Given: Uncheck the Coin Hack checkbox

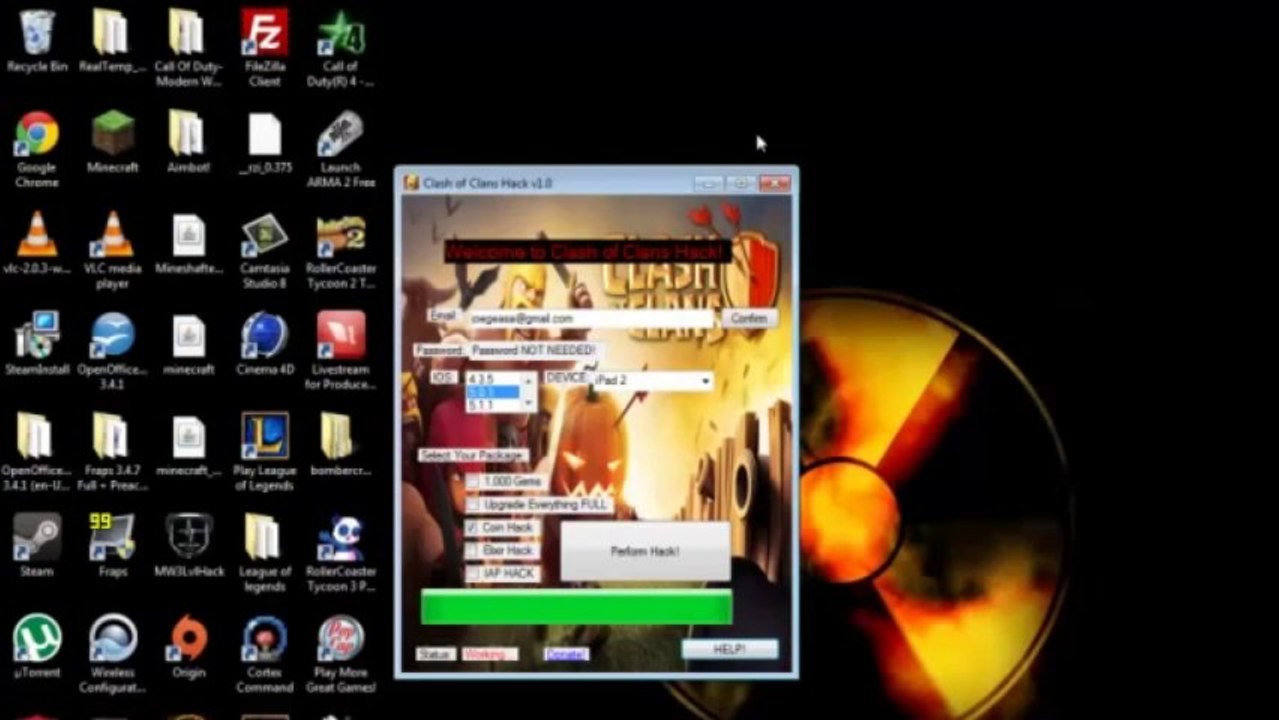Looking at the screenshot, I should point(474,528).
